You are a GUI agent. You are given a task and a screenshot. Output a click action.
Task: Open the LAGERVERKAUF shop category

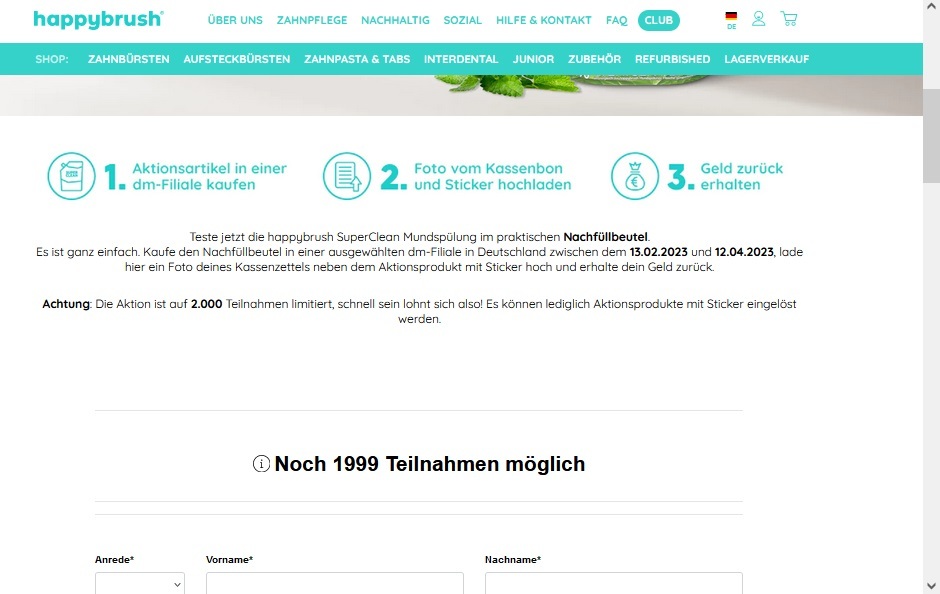(767, 59)
